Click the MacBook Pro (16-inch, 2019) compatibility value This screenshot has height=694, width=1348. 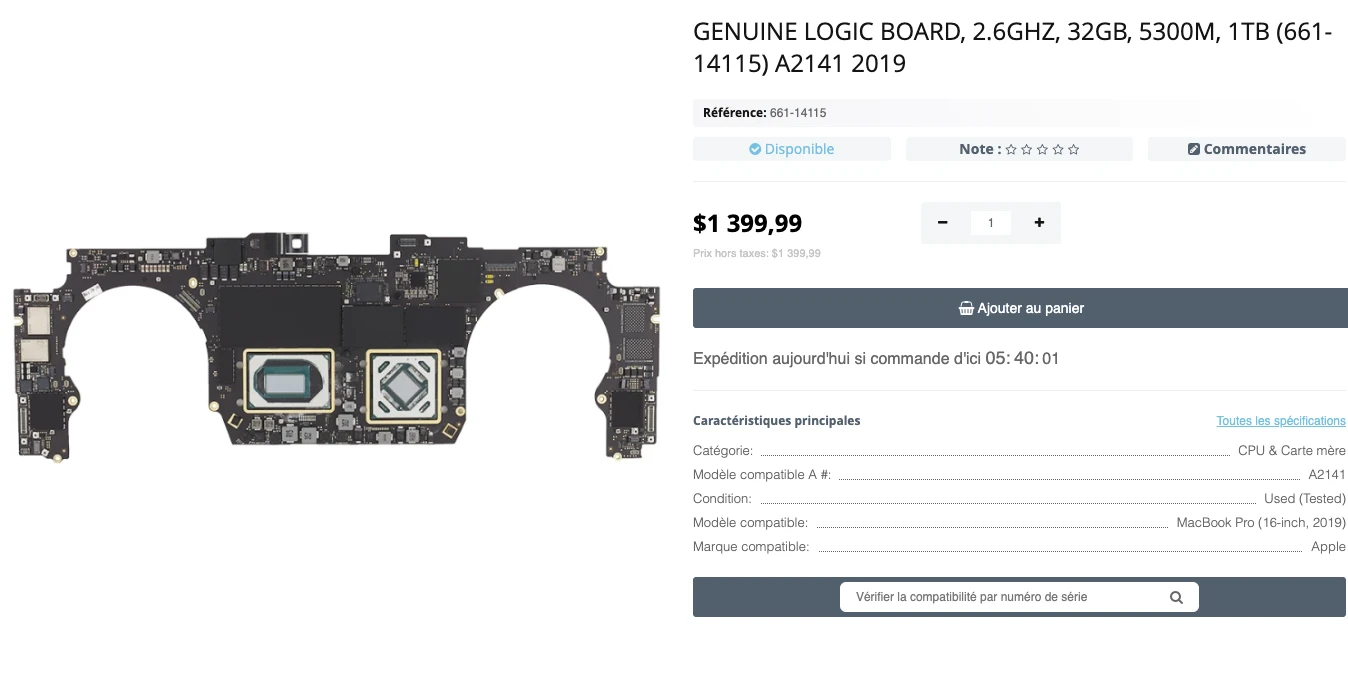coord(1261,522)
